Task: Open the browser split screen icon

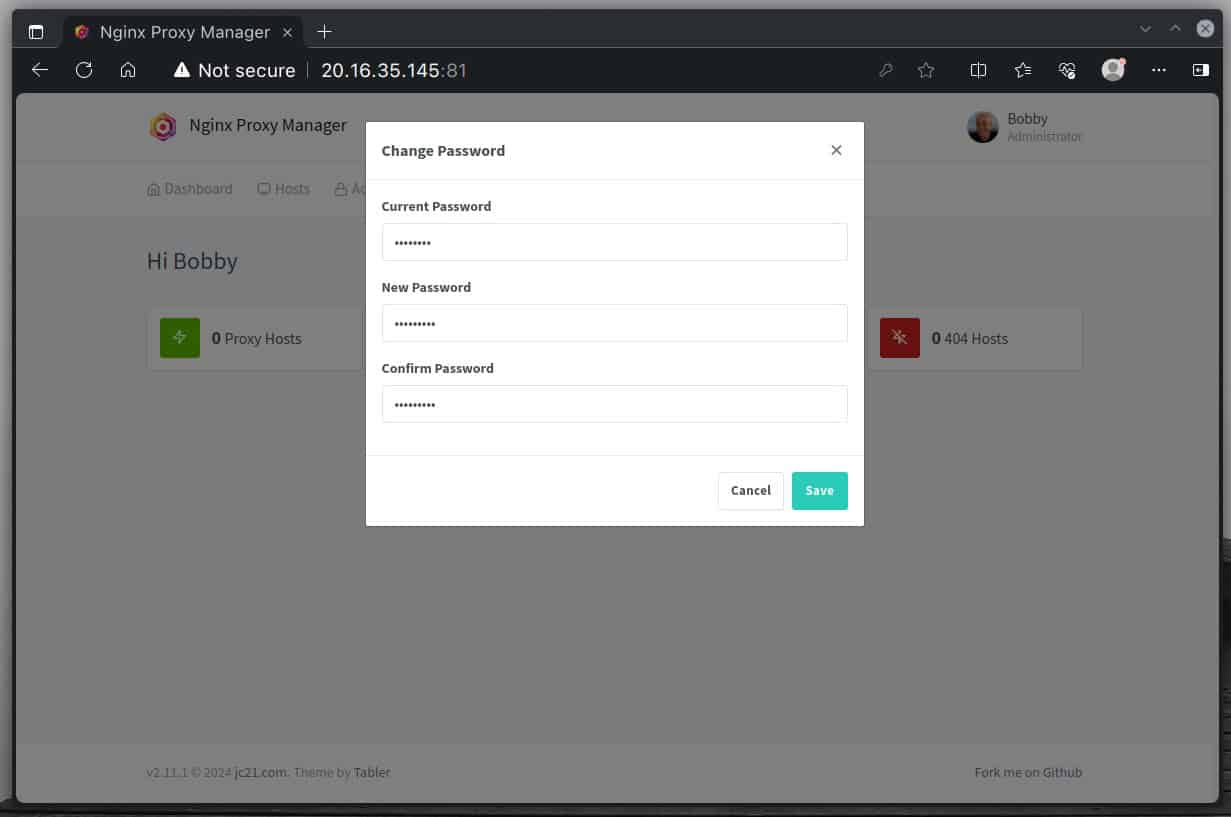Action: coord(977,70)
